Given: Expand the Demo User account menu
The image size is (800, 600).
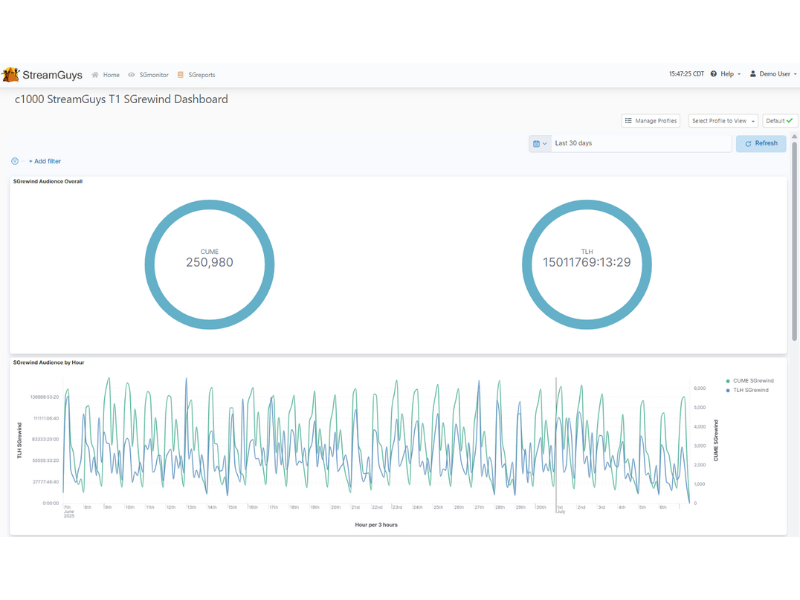Looking at the screenshot, I should pyautogui.click(x=774, y=74).
